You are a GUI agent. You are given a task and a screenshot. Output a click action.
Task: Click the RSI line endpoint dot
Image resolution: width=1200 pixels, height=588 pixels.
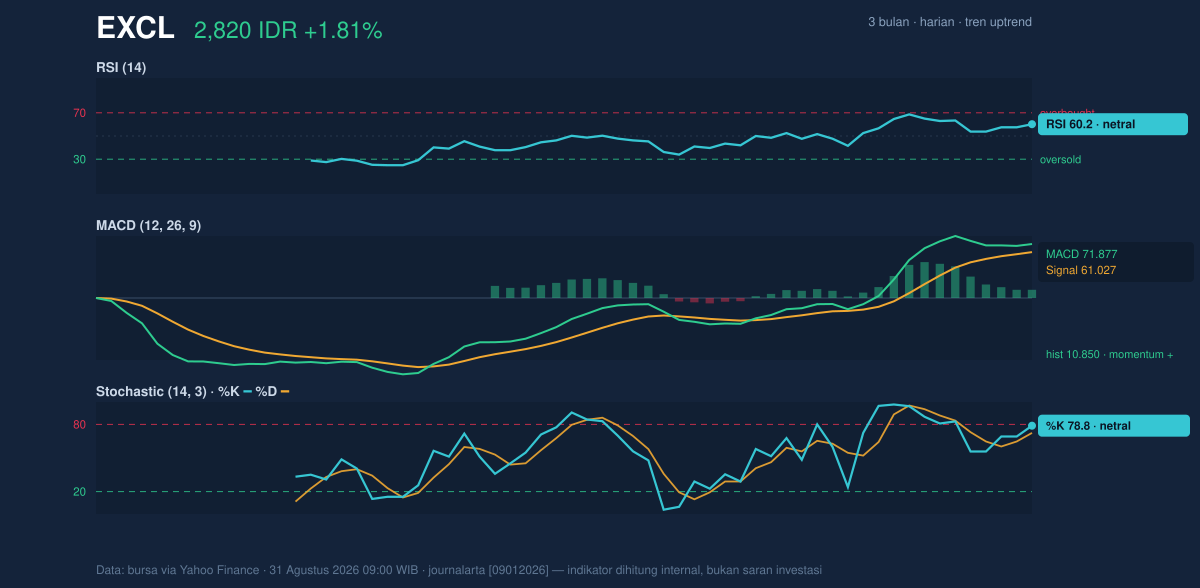[x=1032, y=125]
